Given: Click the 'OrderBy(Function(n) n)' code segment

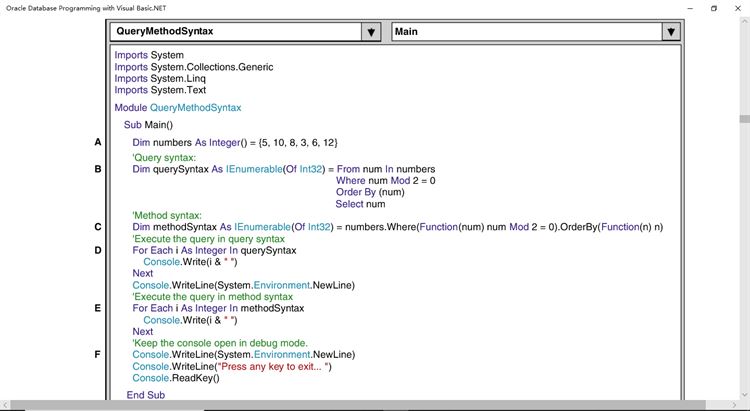Looking at the screenshot, I should pos(611,227).
